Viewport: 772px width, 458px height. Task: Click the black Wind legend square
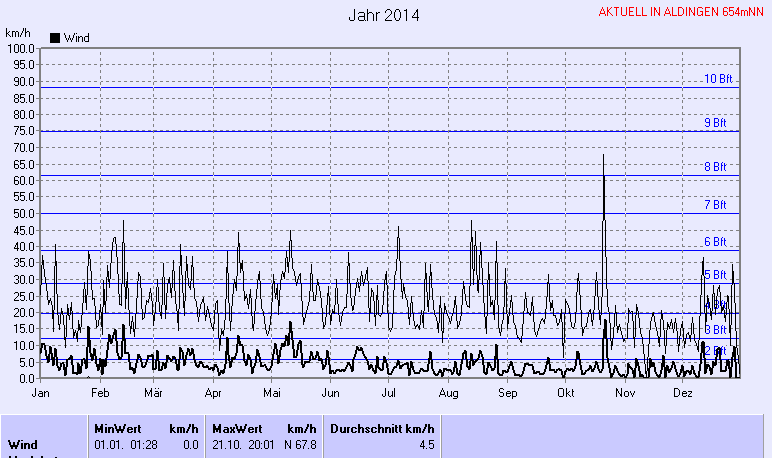pyautogui.click(x=55, y=38)
